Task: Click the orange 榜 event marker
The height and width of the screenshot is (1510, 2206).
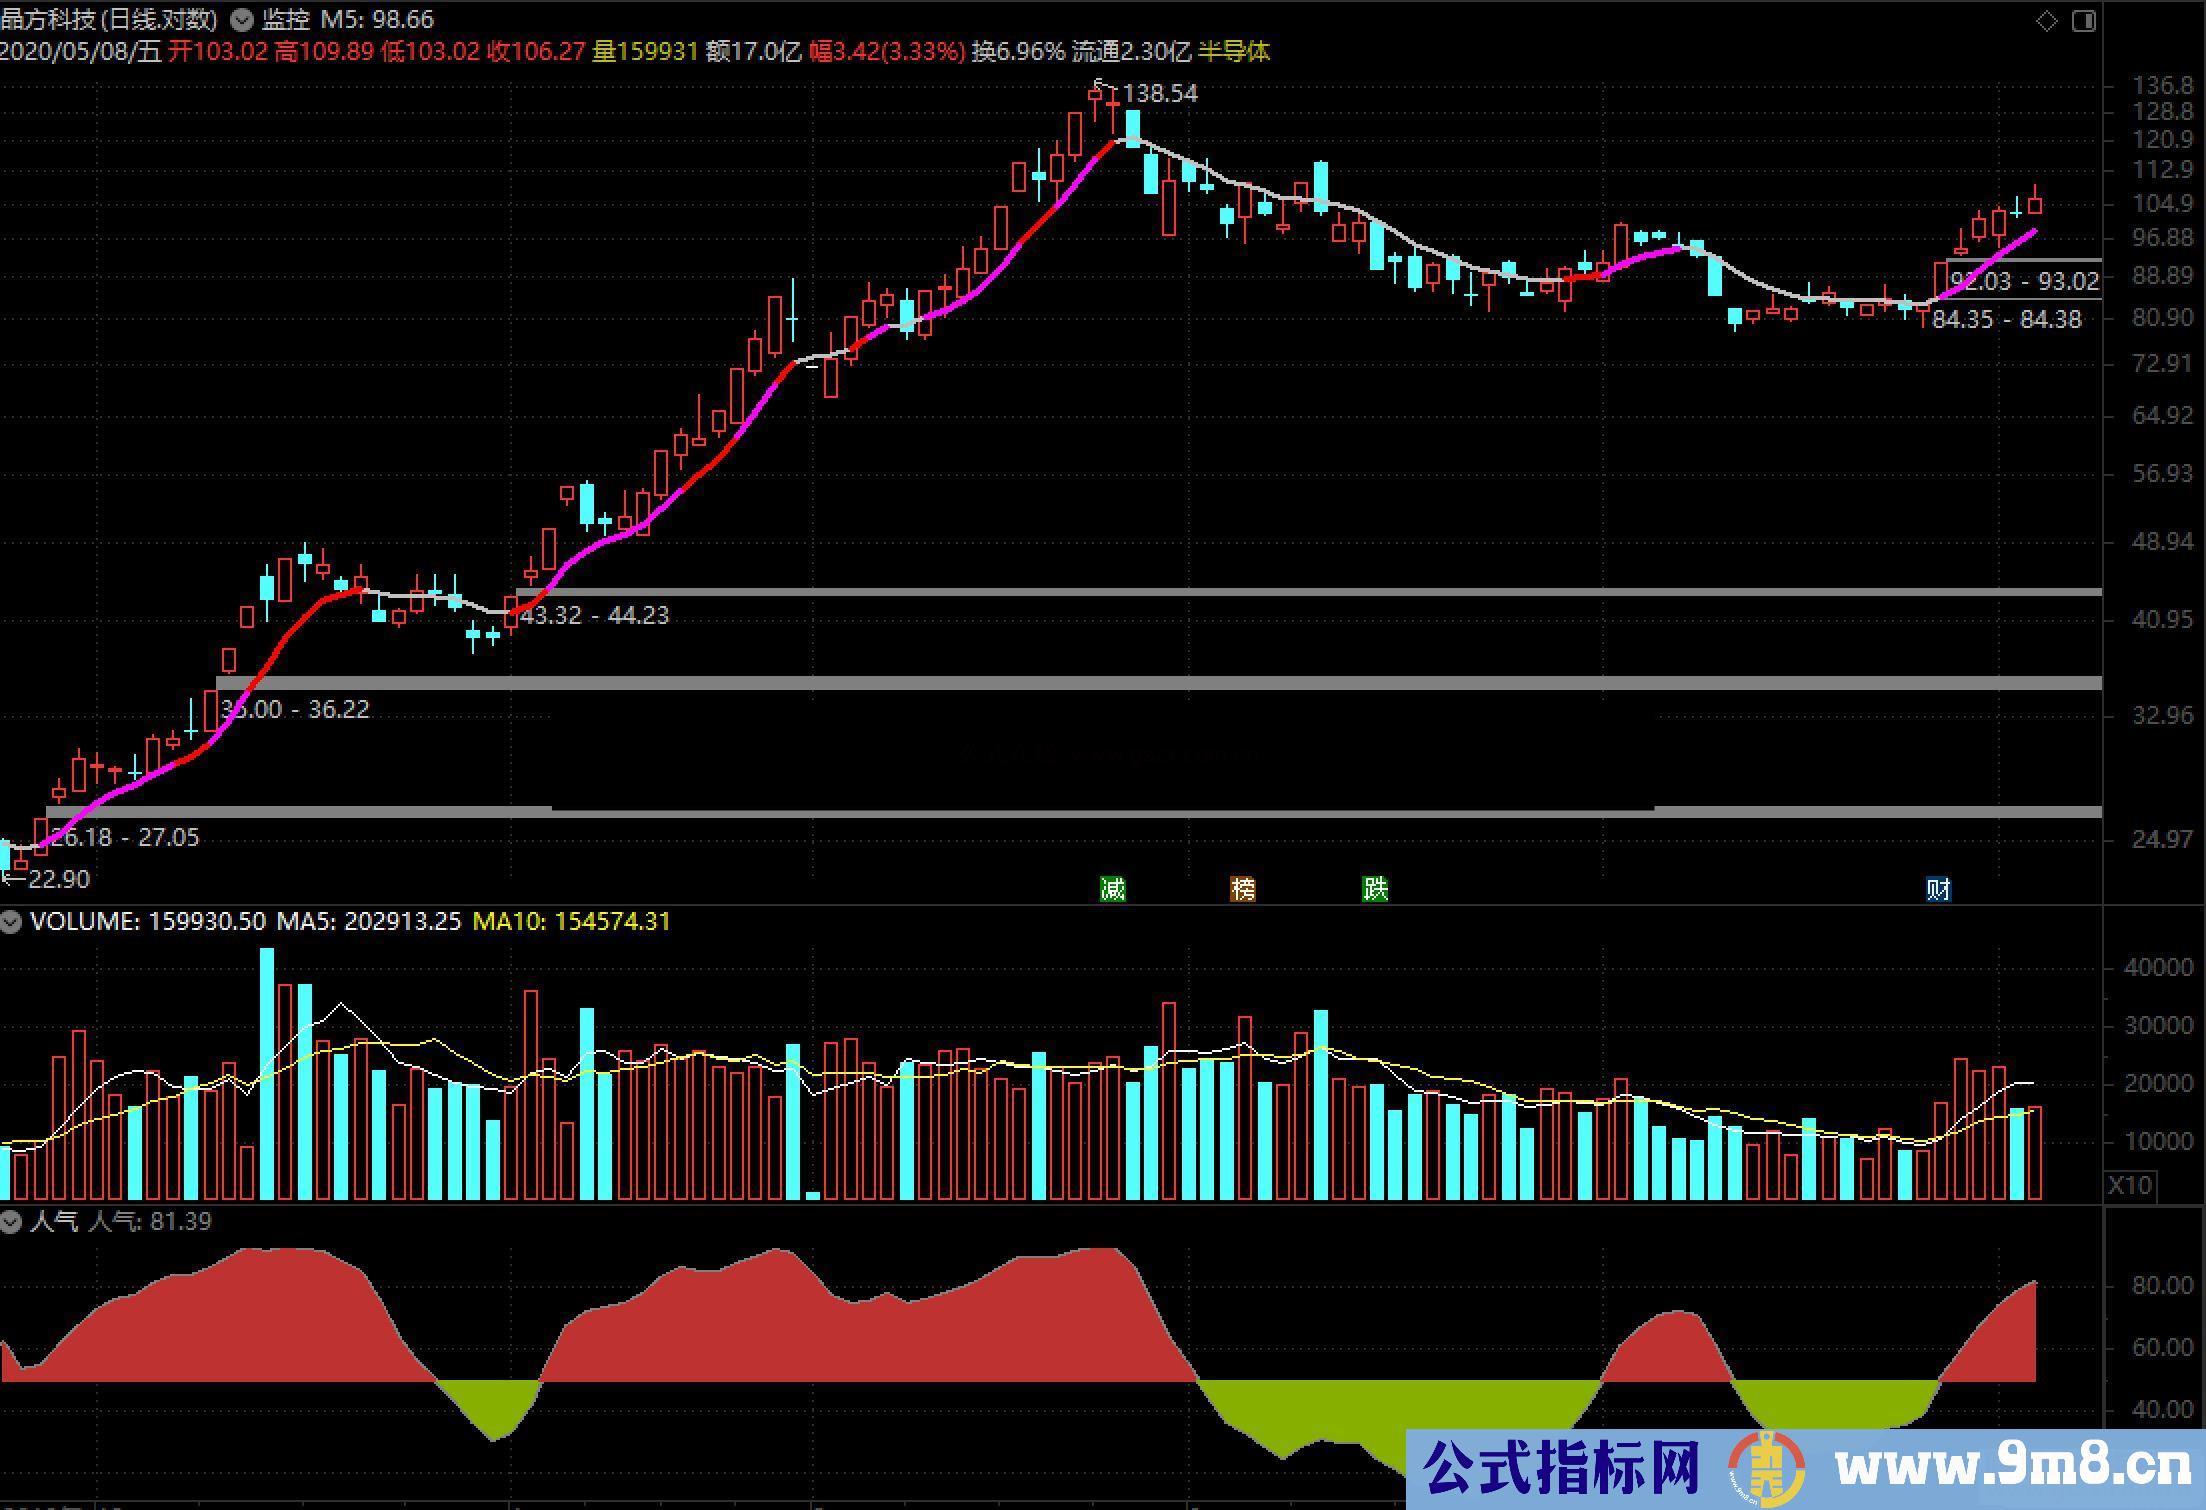Action: coord(1243,889)
